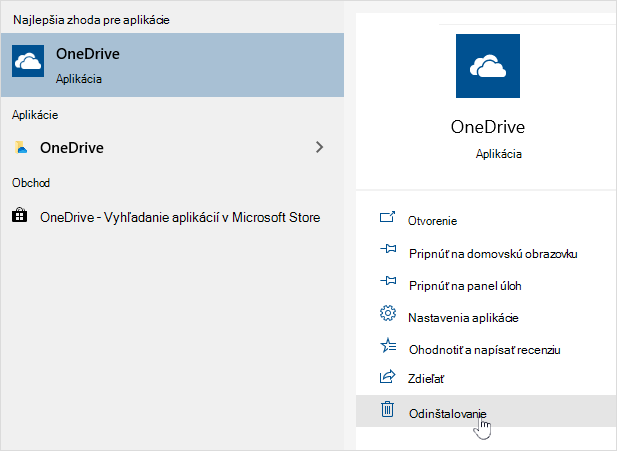This screenshot has height=451, width=617.
Task: Click the 'Aplikácie' section heading
Action: tap(35, 115)
